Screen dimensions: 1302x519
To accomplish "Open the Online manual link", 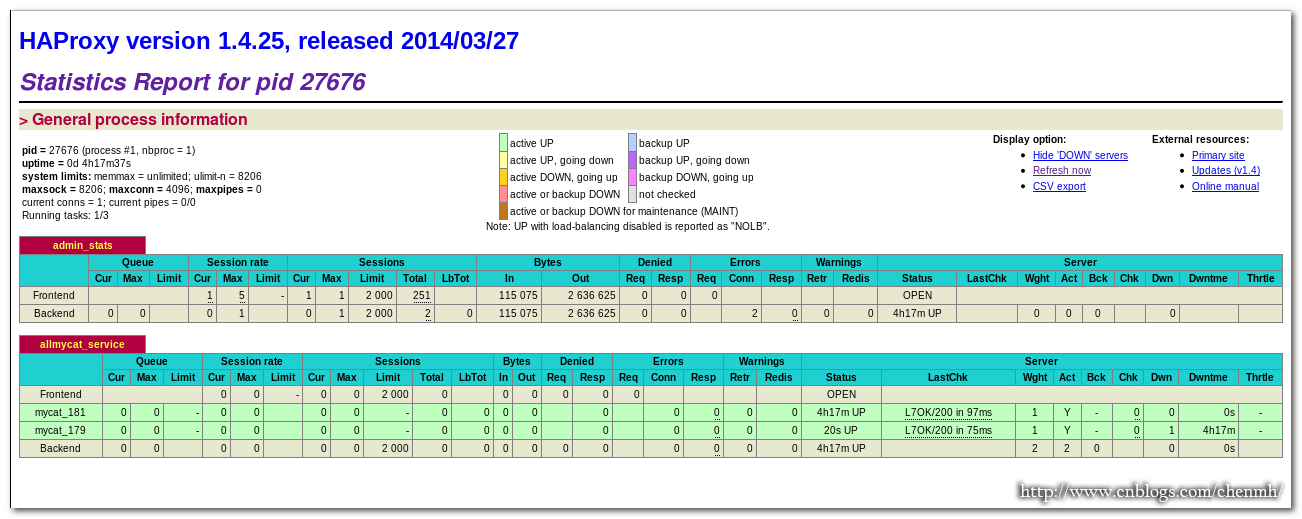I will [1225, 186].
